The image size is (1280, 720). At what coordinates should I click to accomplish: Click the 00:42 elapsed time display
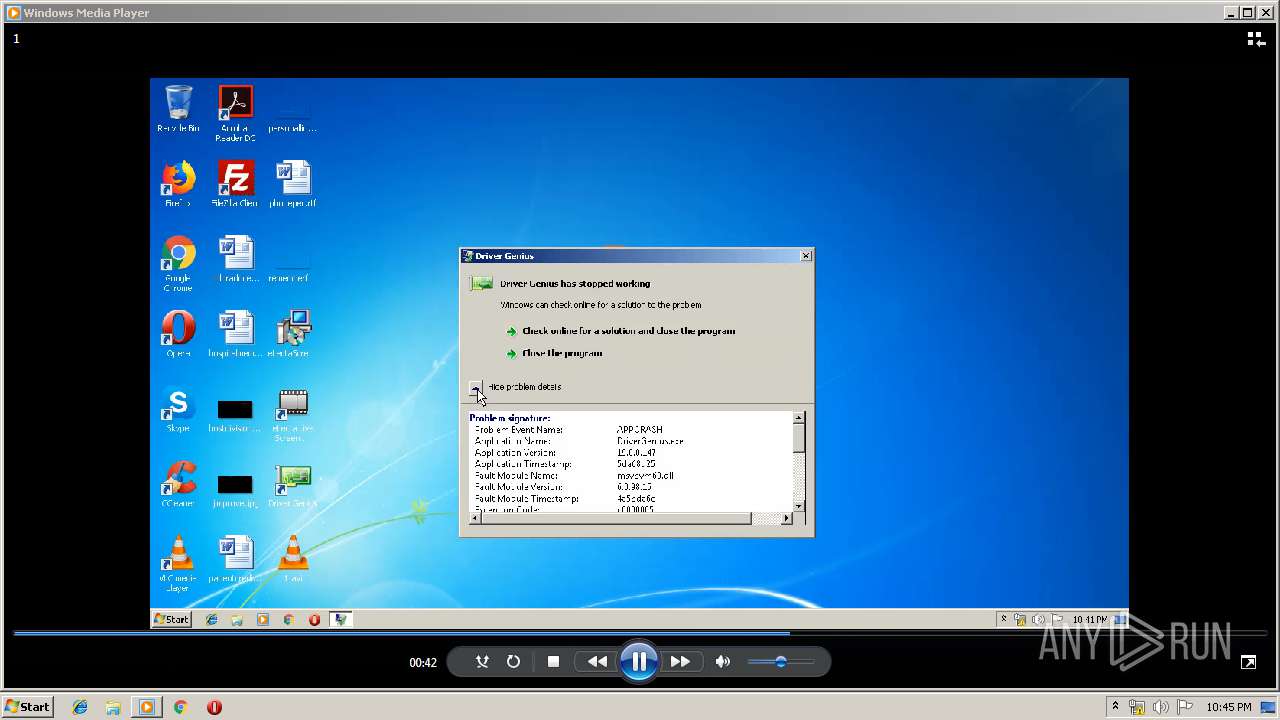(x=423, y=662)
